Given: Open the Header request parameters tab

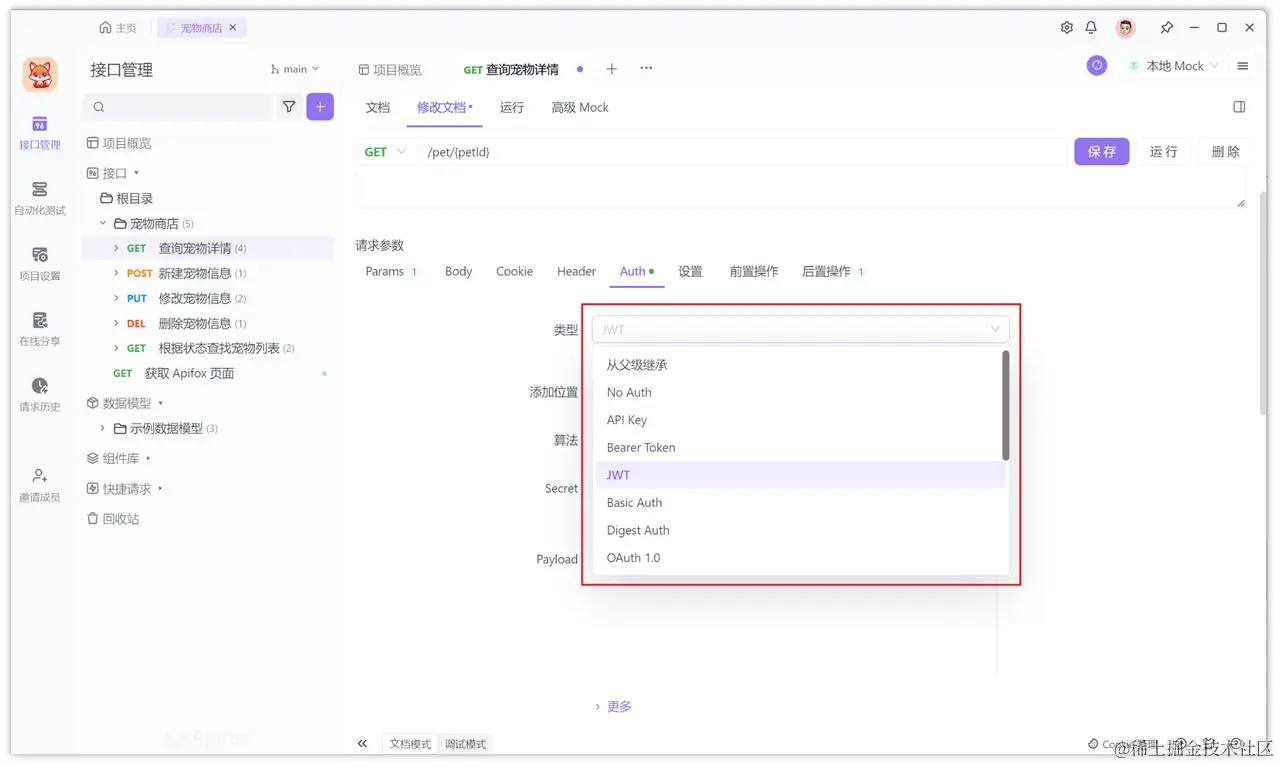Looking at the screenshot, I should pyautogui.click(x=576, y=271).
